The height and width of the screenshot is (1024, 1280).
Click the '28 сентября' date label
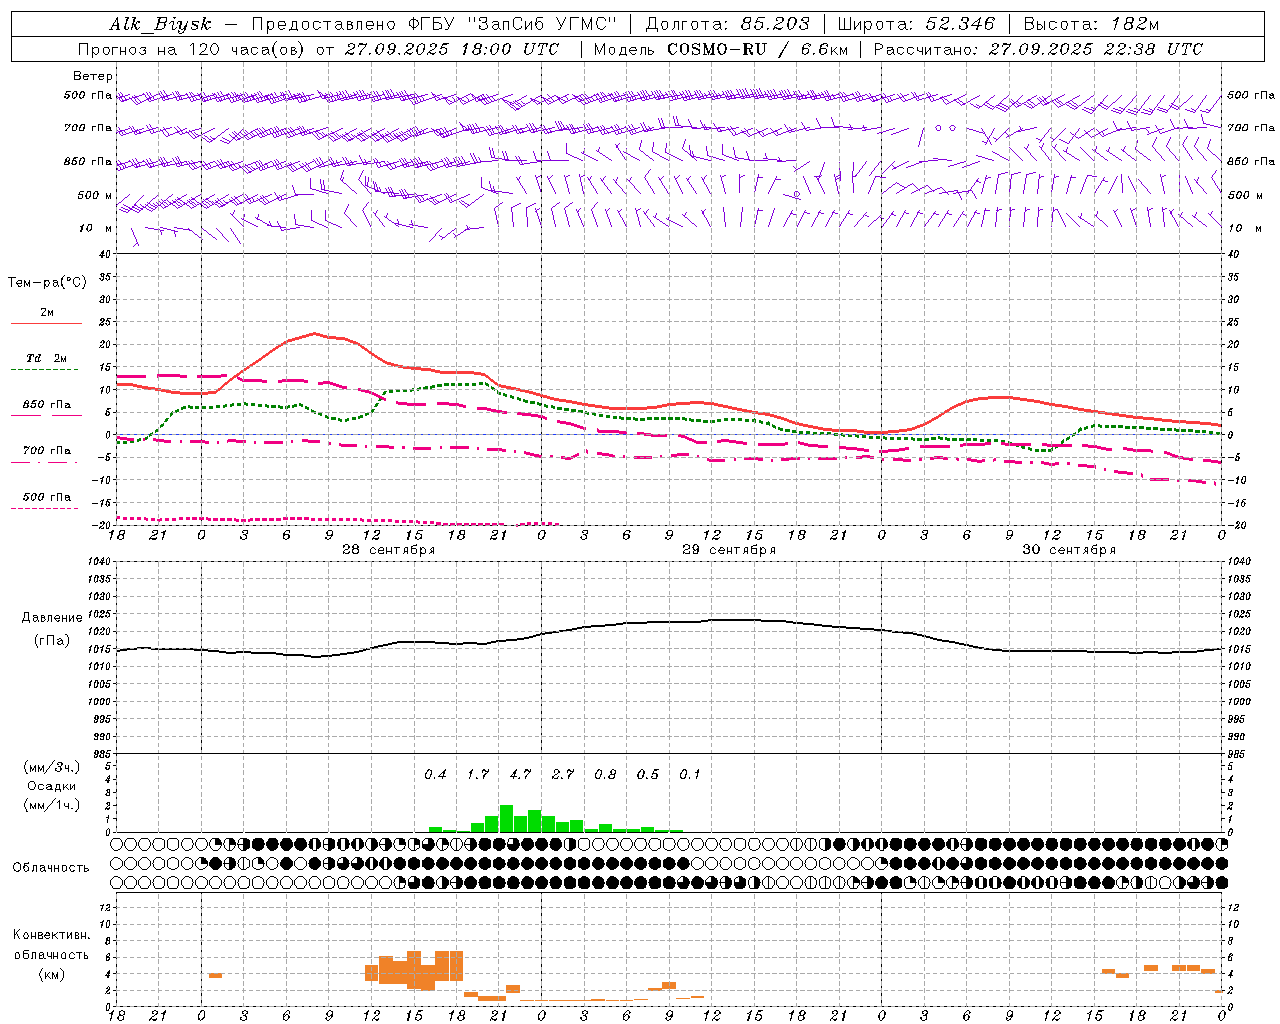tap(389, 550)
